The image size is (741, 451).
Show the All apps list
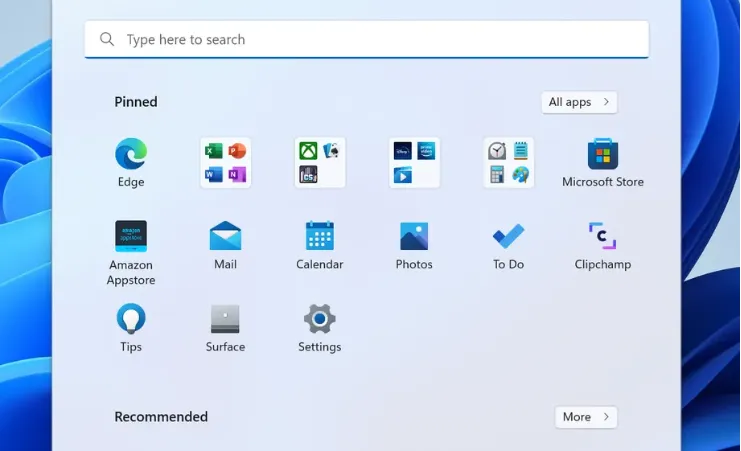(579, 102)
